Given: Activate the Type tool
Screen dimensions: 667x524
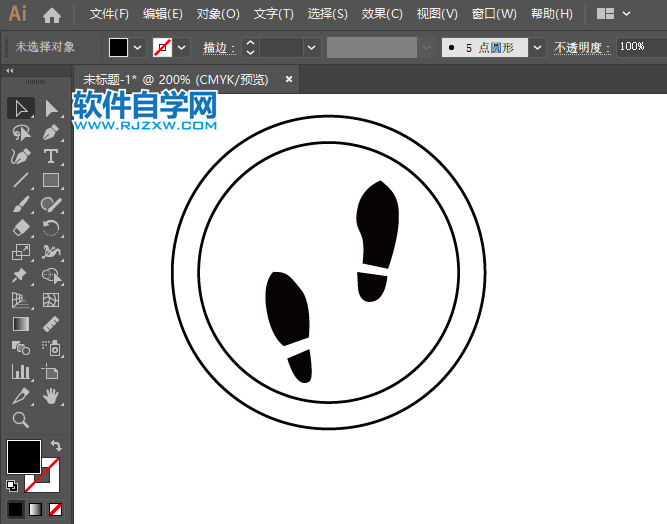Looking at the screenshot, I should 51,157.
